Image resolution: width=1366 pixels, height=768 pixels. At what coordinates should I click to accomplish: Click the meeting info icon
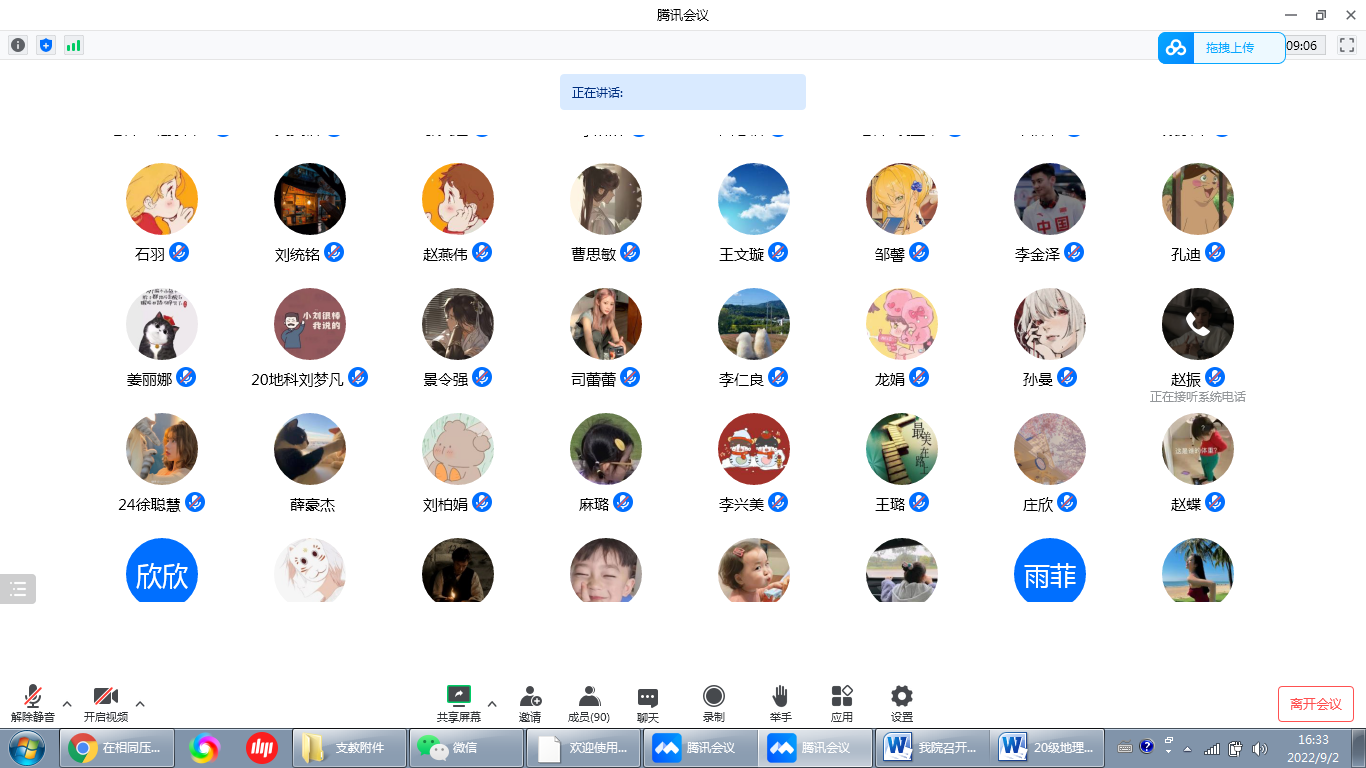point(18,45)
